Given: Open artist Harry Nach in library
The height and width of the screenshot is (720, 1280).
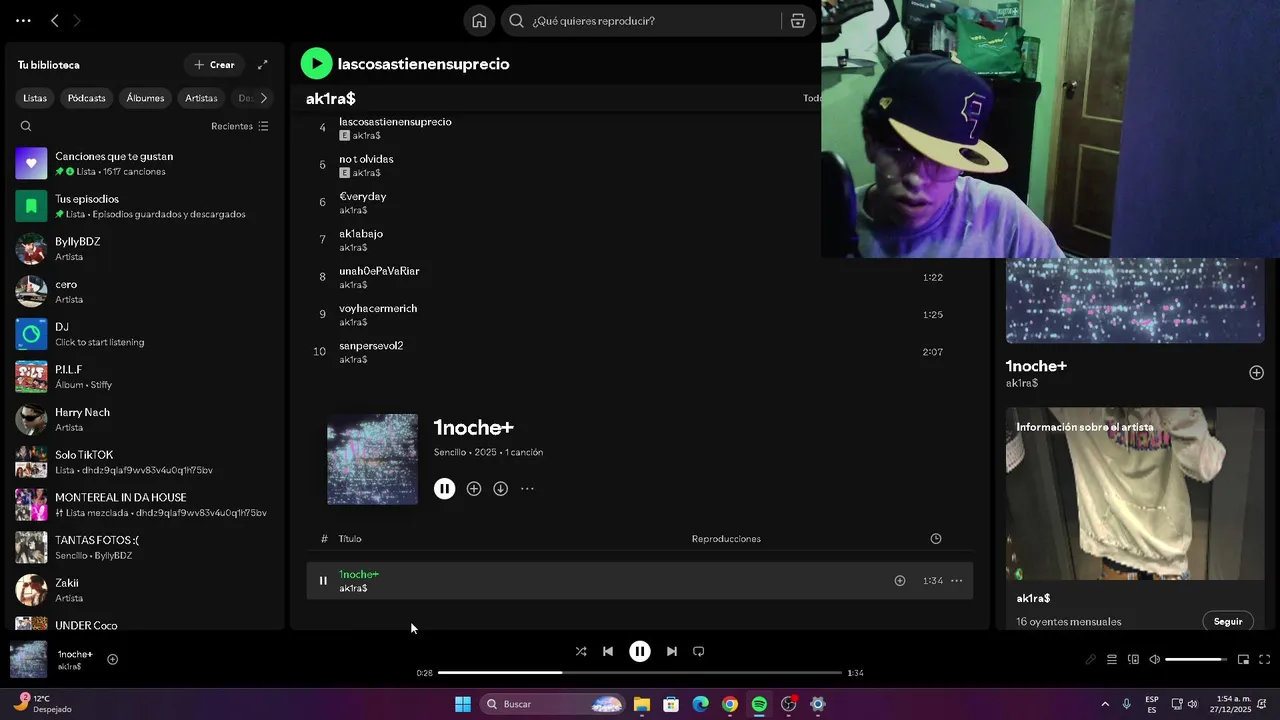Looking at the screenshot, I should pos(144,419).
